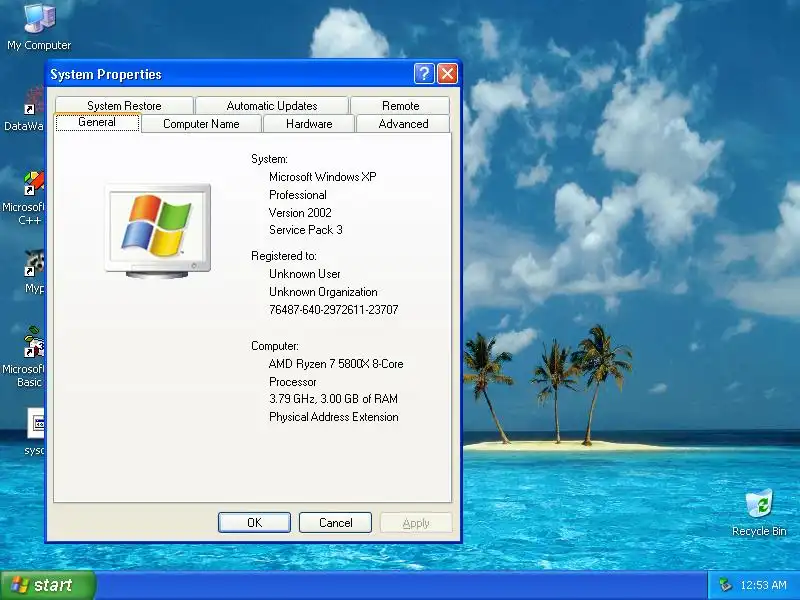Click the Windows XP monitor logo image

(158, 231)
